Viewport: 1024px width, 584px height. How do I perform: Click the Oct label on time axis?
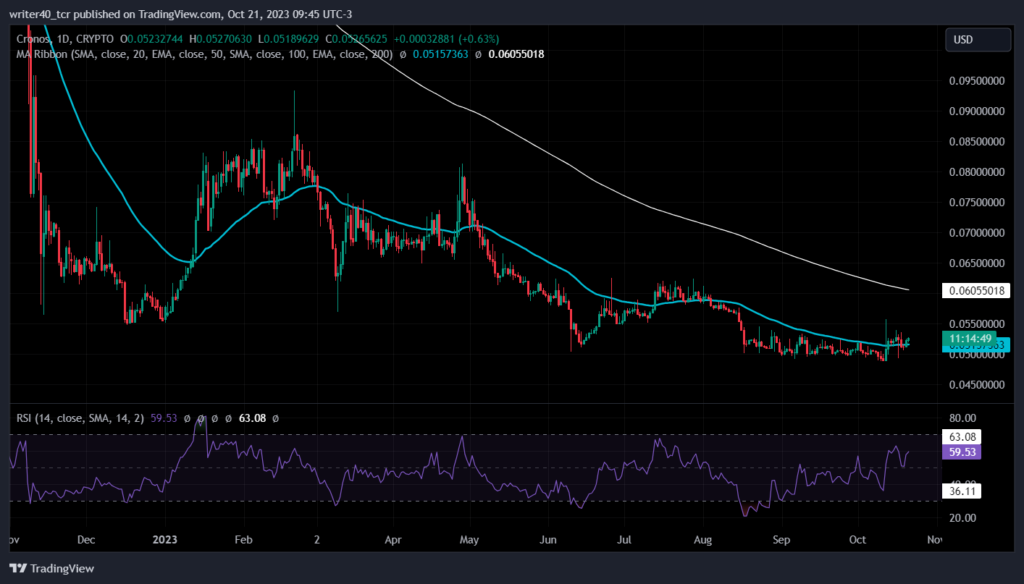857,540
